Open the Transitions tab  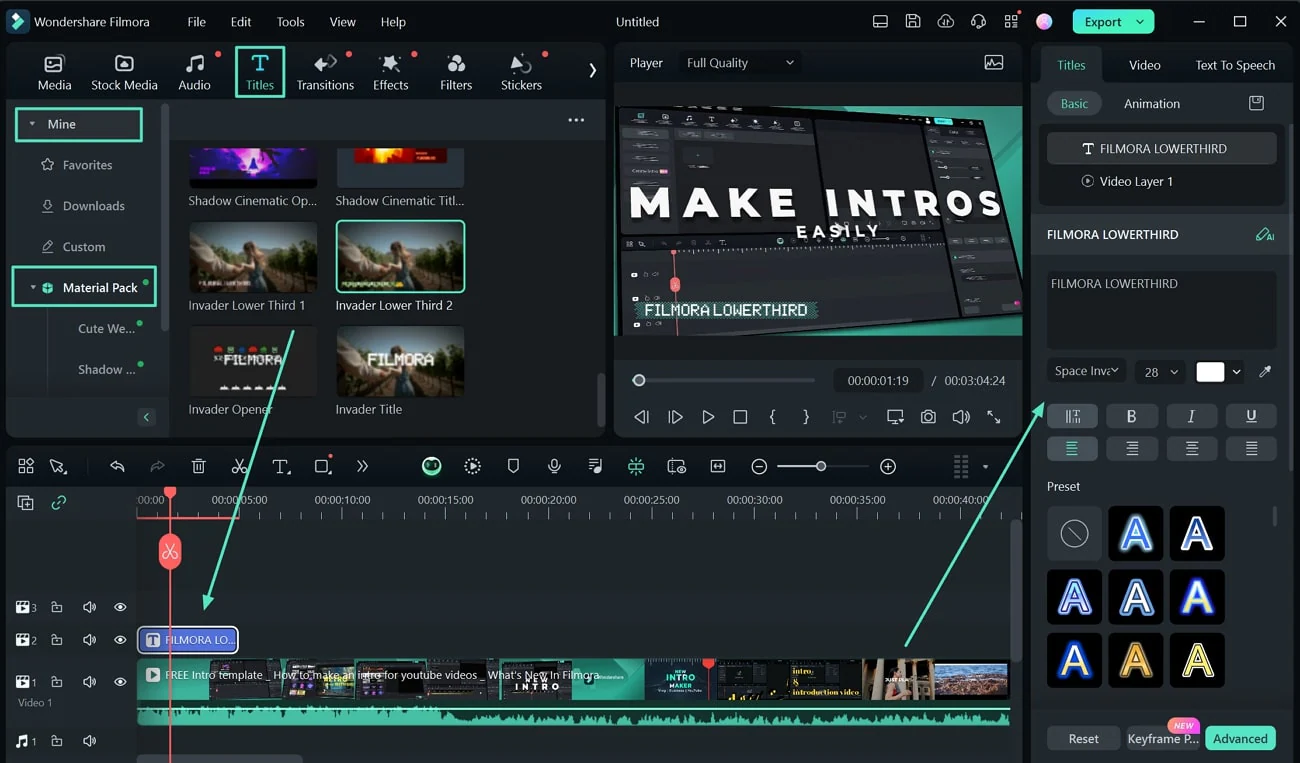(325, 72)
